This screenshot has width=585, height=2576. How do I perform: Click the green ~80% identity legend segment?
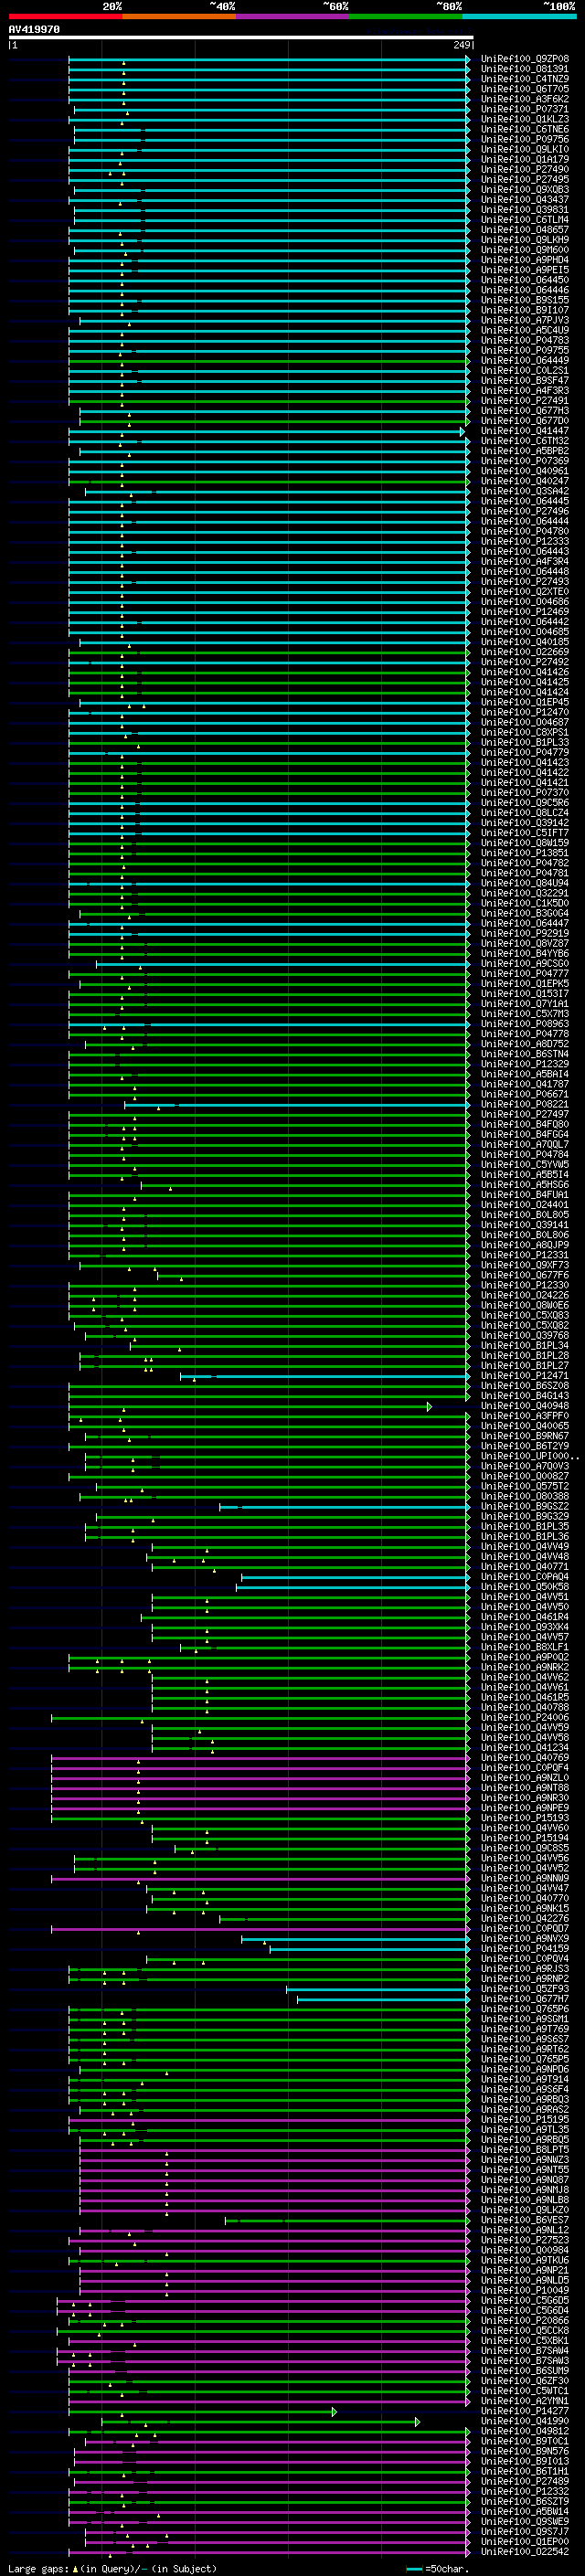(x=406, y=16)
